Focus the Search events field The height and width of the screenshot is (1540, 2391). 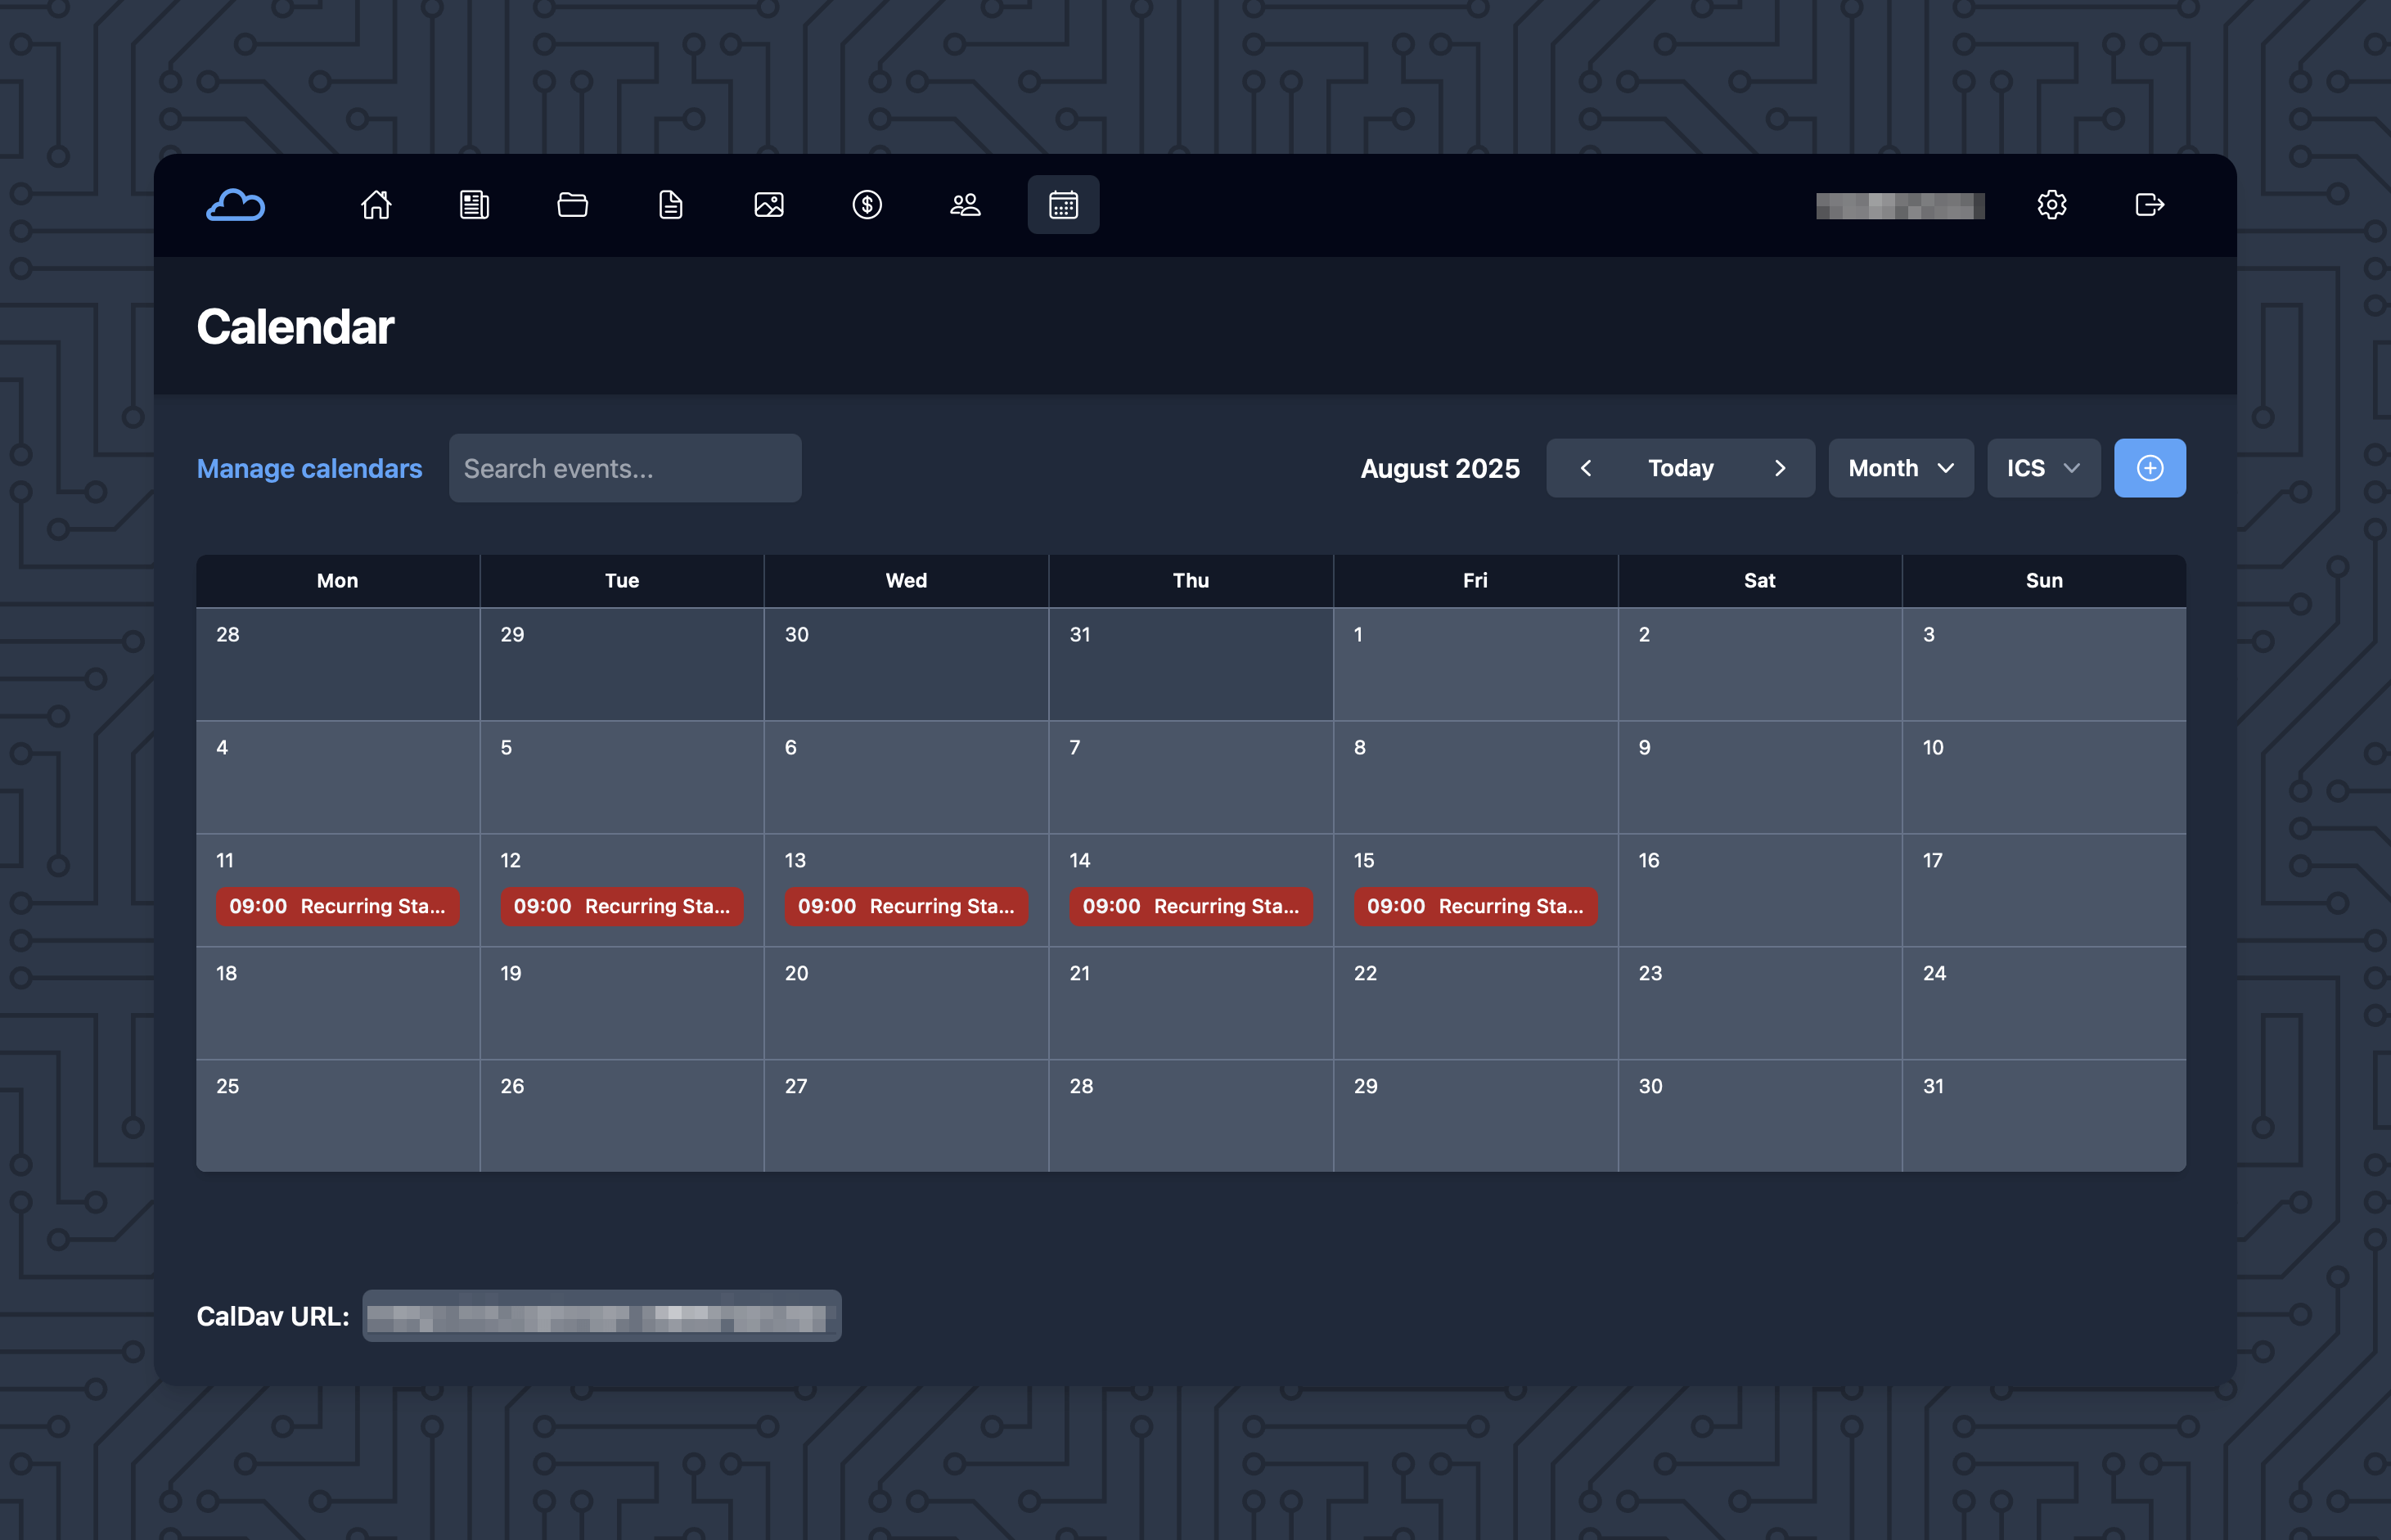(x=625, y=468)
